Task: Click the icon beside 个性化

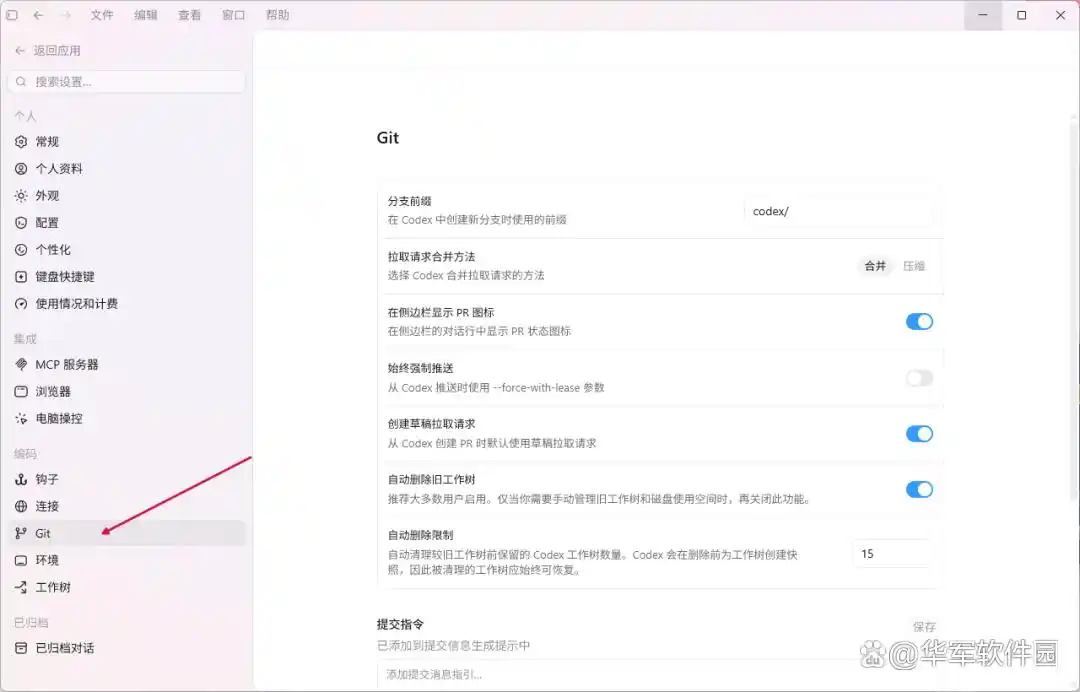Action: pos(21,249)
